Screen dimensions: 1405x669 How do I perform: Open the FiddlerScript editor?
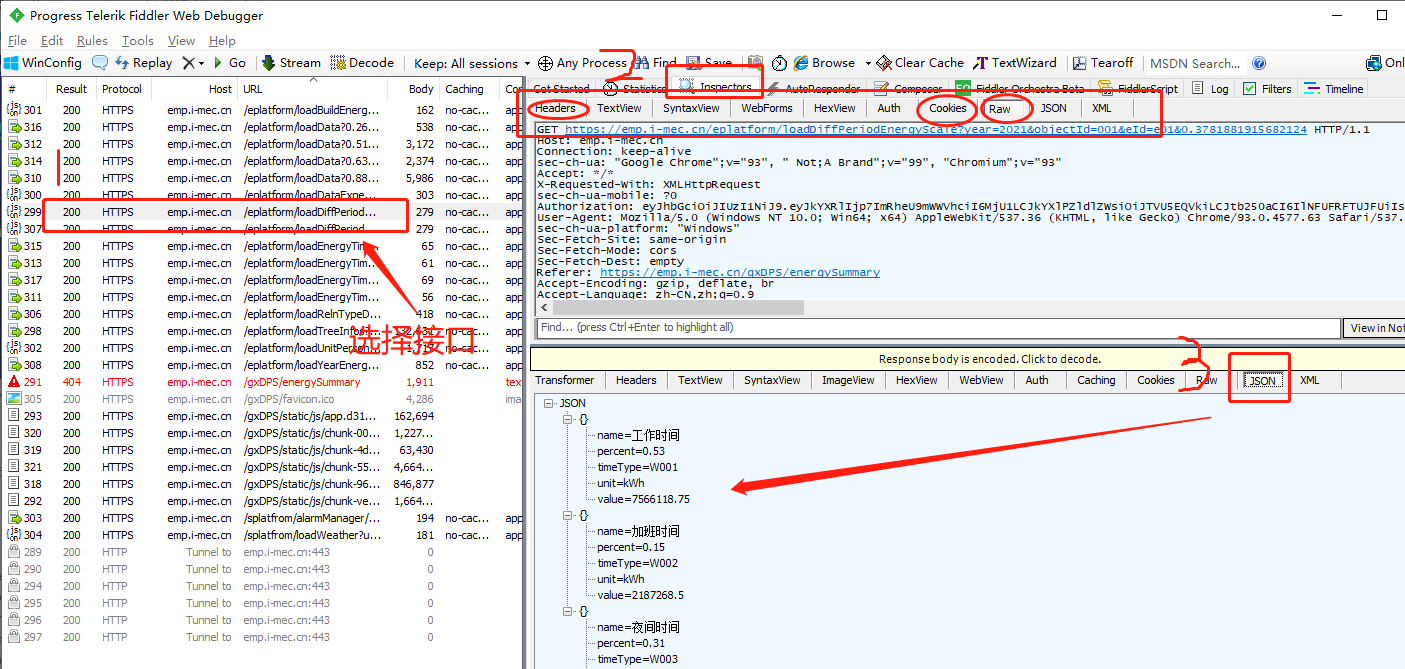(1145, 88)
